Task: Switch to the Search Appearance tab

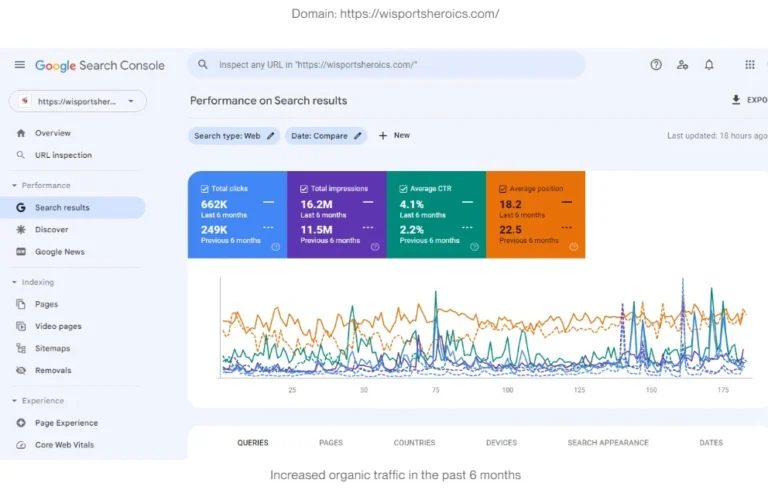Action: (x=608, y=443)
